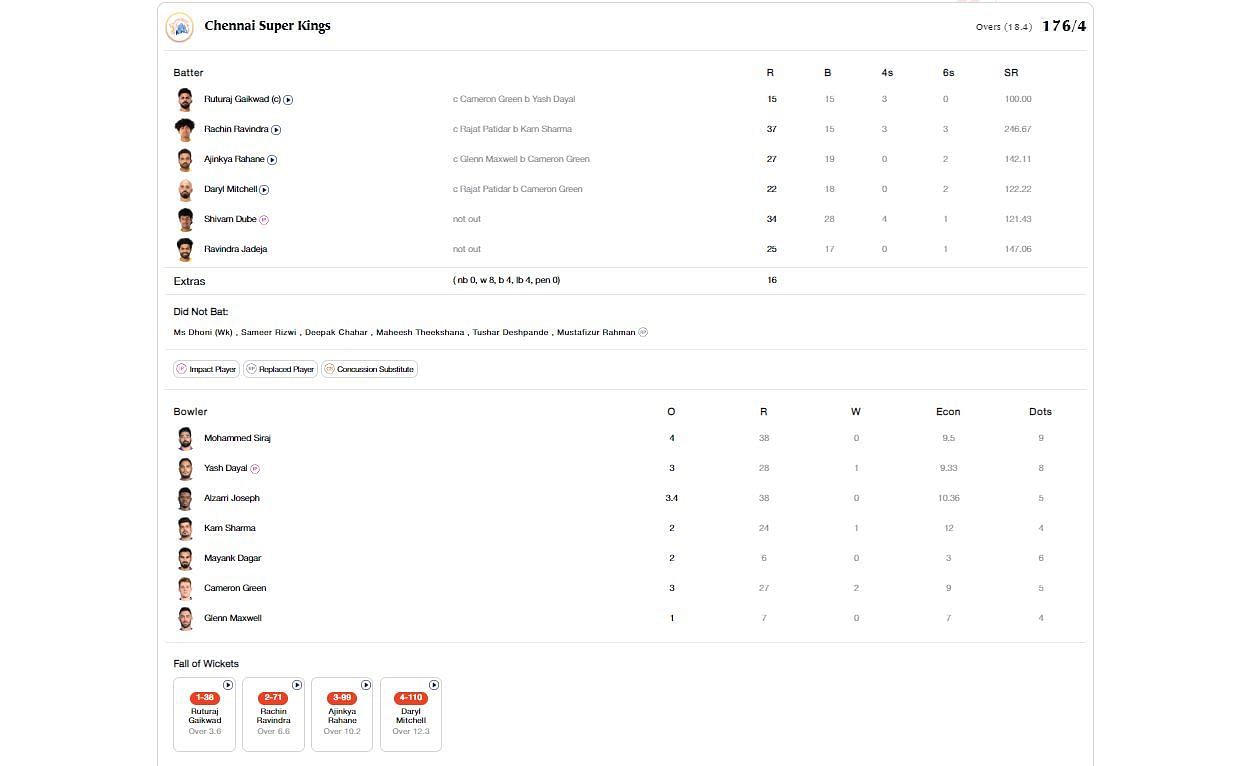The width and height of the screenshot is (1252, 766).
Task: Play video icon next to Ajinkya Rahane batter row
Action: [272, 160]
